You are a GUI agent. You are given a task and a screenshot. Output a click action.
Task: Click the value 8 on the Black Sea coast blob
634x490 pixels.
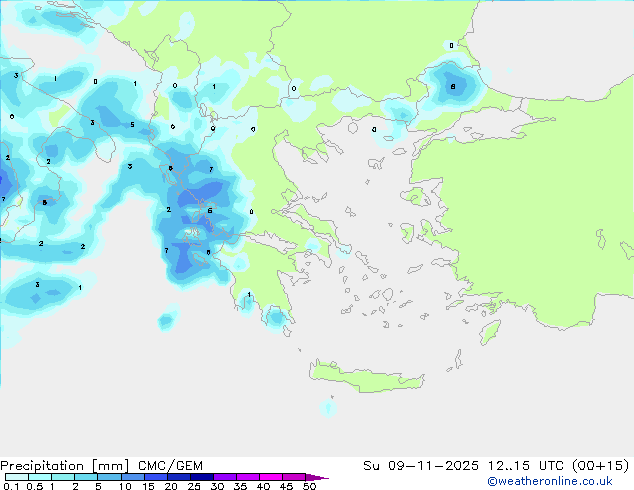tap(453, 87)
